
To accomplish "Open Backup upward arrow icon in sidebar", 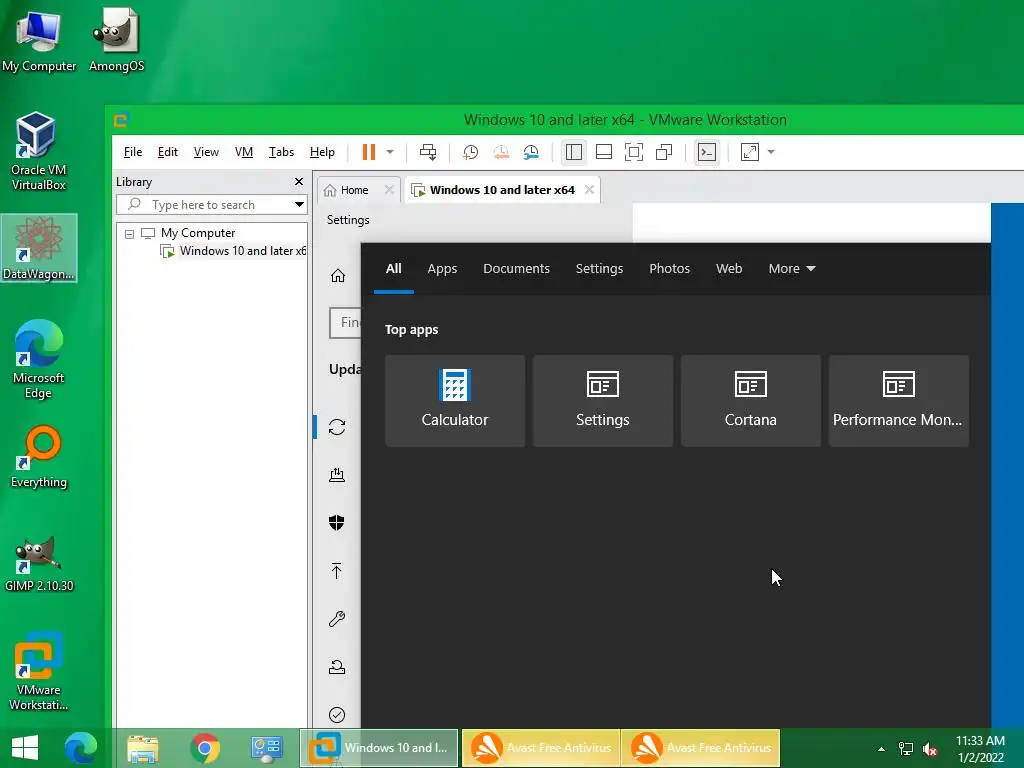I will pos(336,571).
